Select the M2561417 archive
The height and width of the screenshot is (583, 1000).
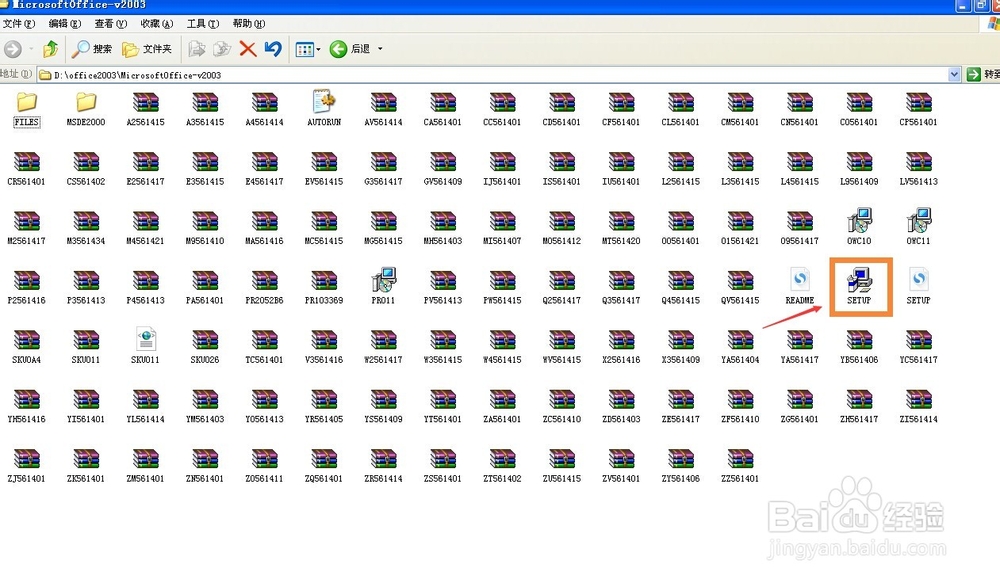[x=27, y=228]
